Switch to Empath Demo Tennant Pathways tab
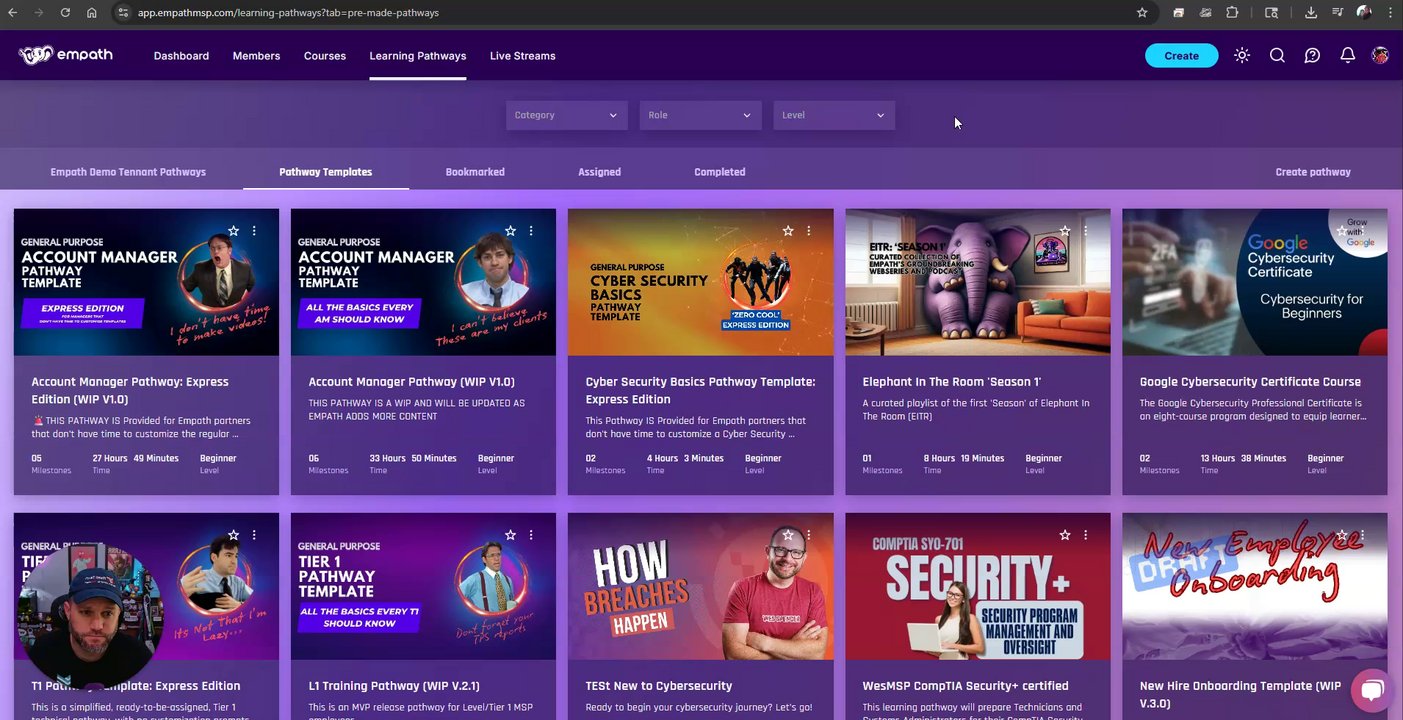1403x720 pixels. pyautogui.click(x=128, y=172)
